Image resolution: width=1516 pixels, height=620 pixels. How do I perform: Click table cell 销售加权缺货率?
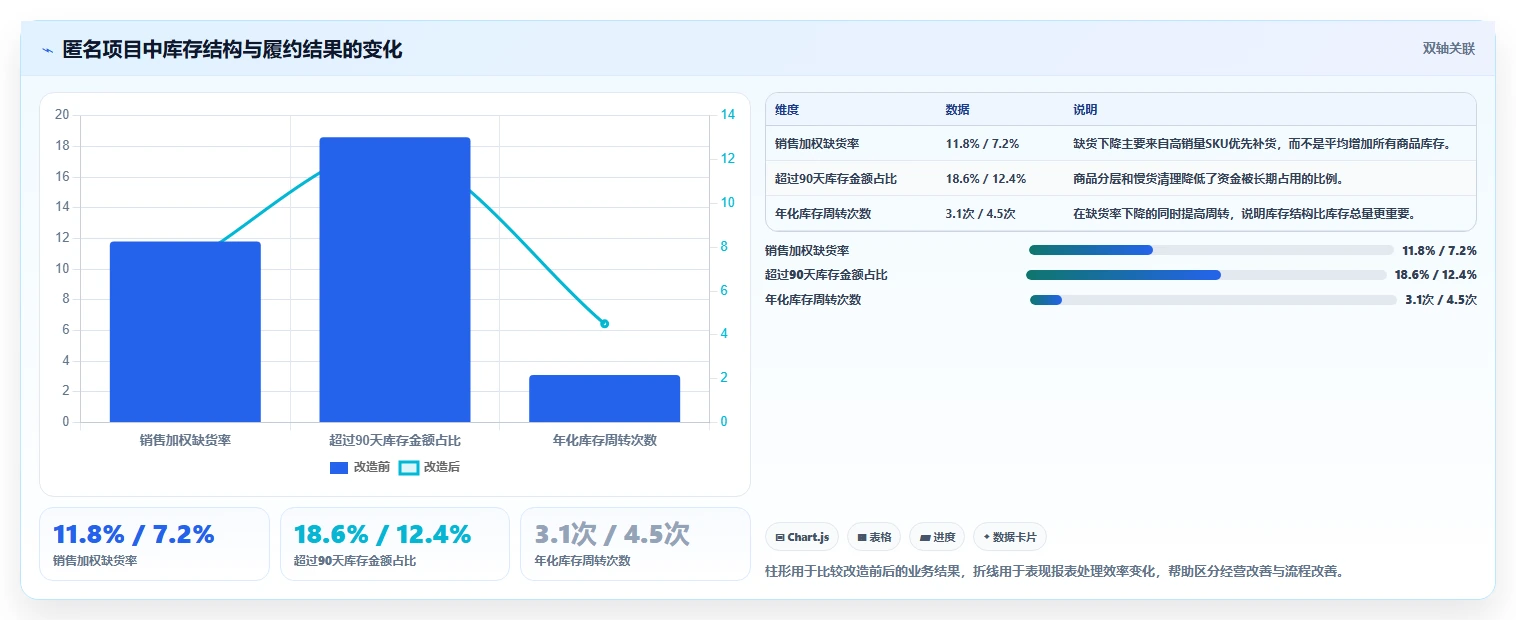817,143
